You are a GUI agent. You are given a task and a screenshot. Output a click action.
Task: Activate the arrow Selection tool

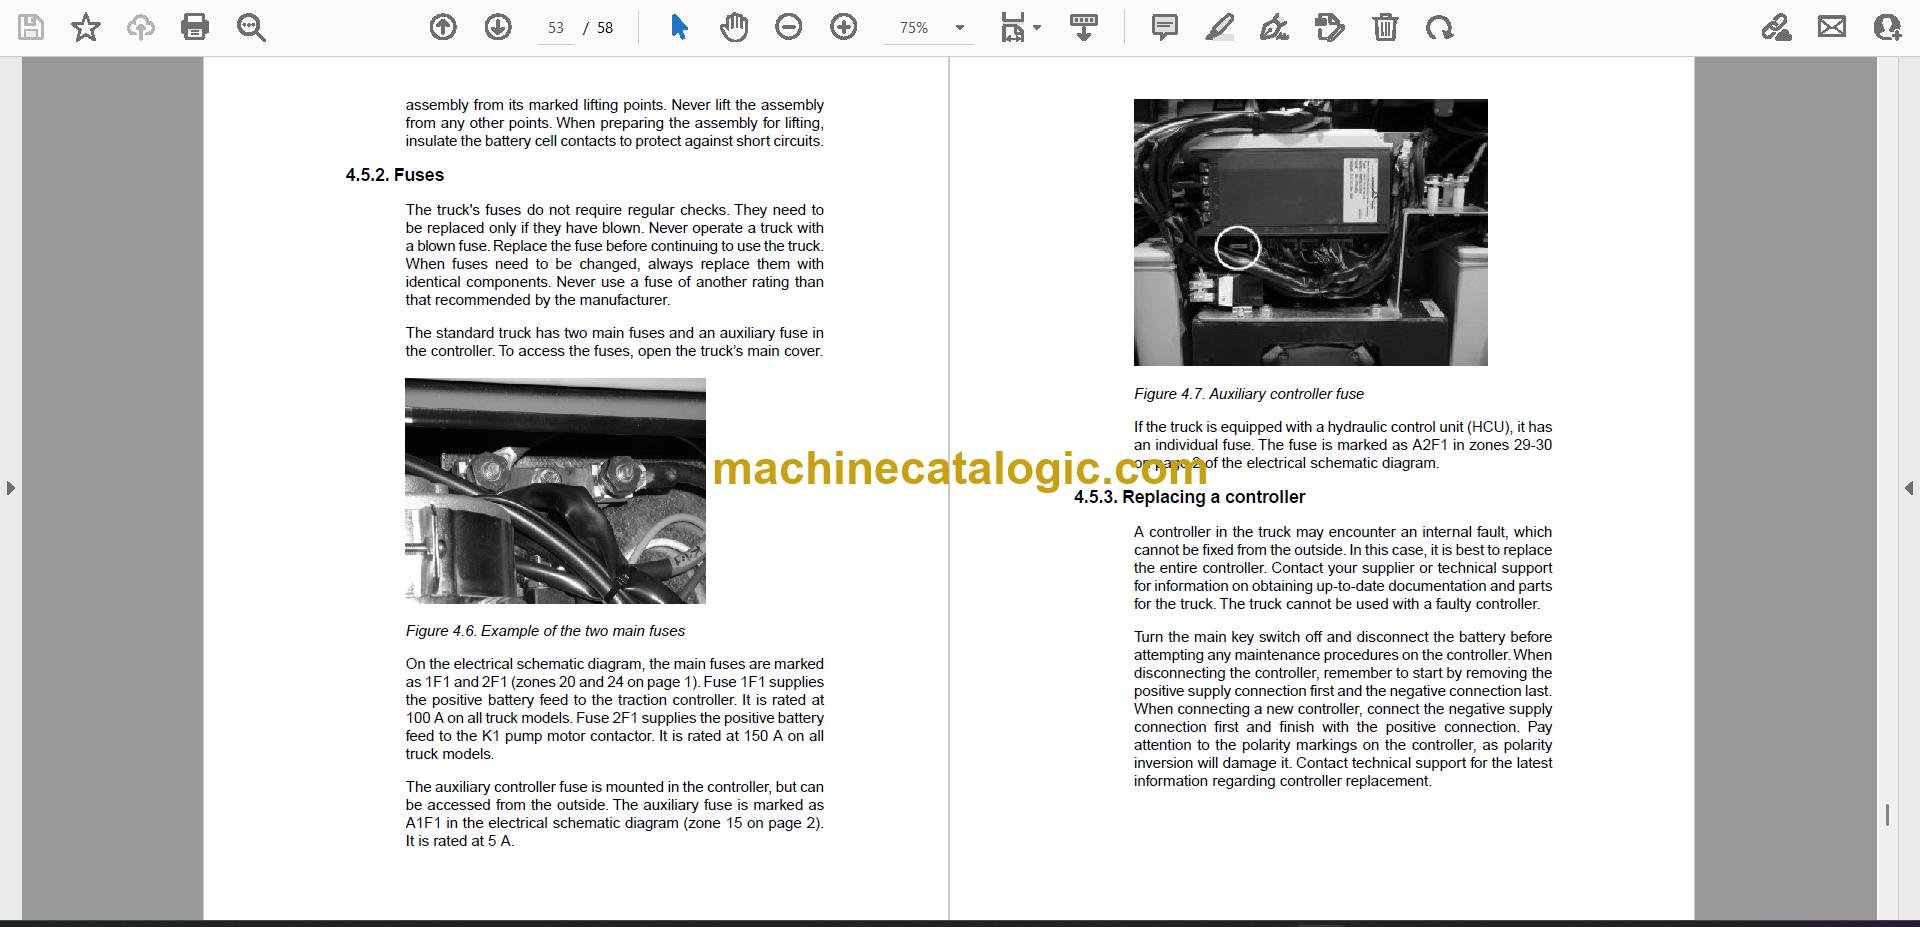pyautogui.click(x=679, y=27)
